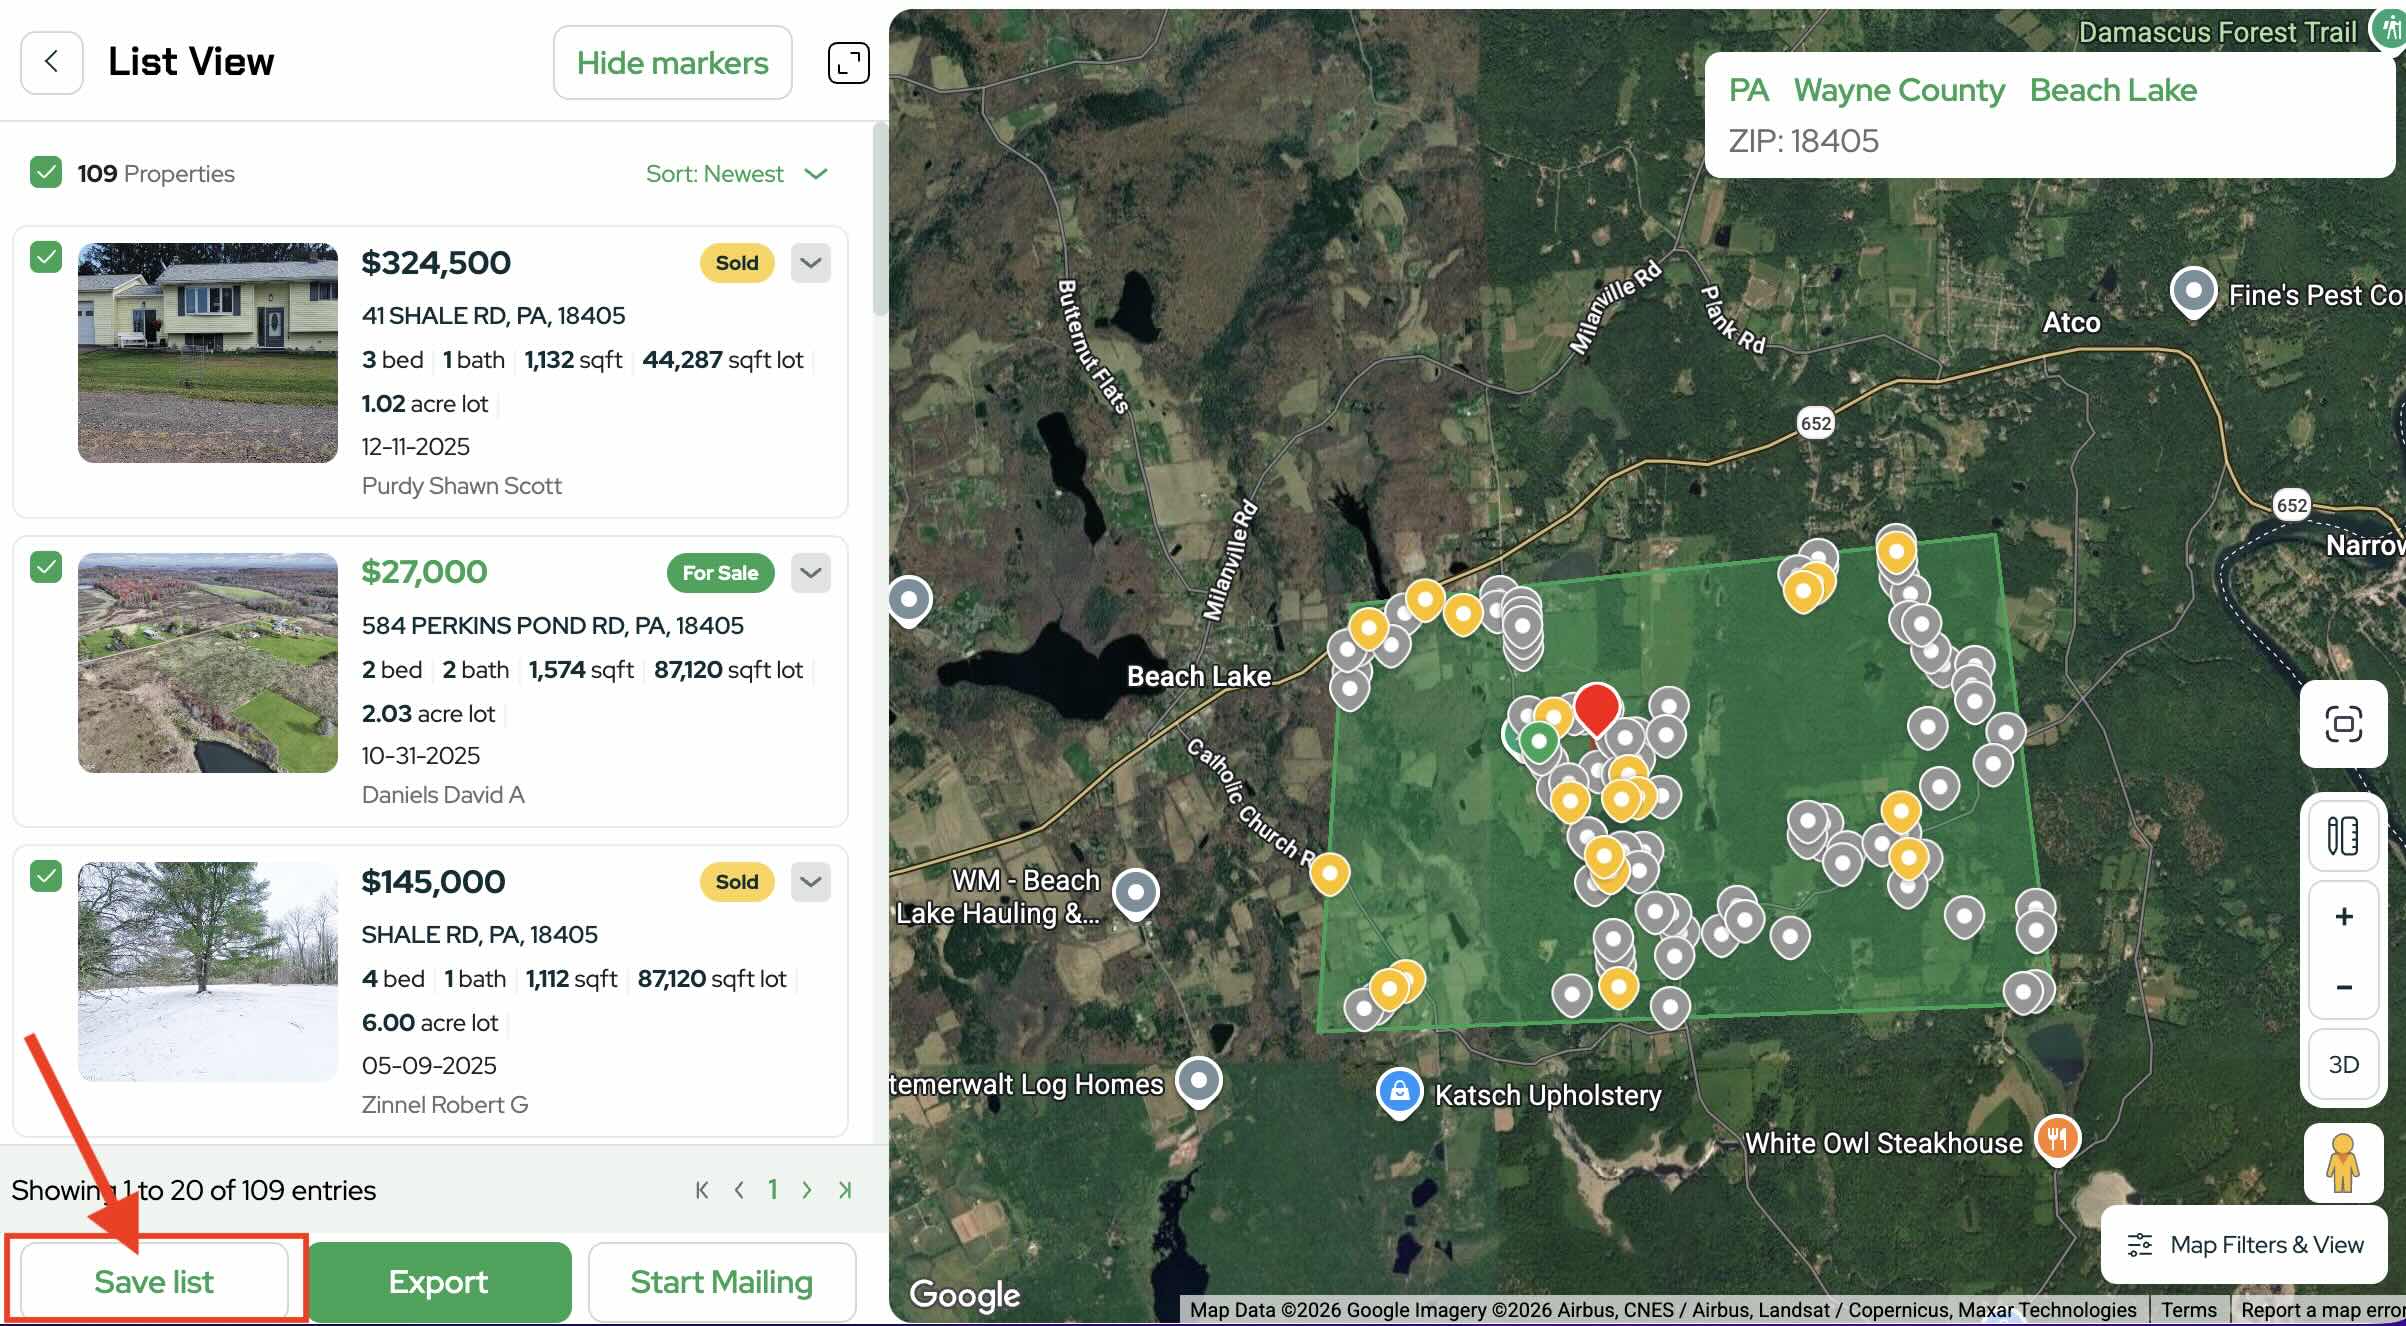
Task: Uncheck the 41 Shale Rd property checkbox
Action: pyautogui.click(x=46, y=257)
